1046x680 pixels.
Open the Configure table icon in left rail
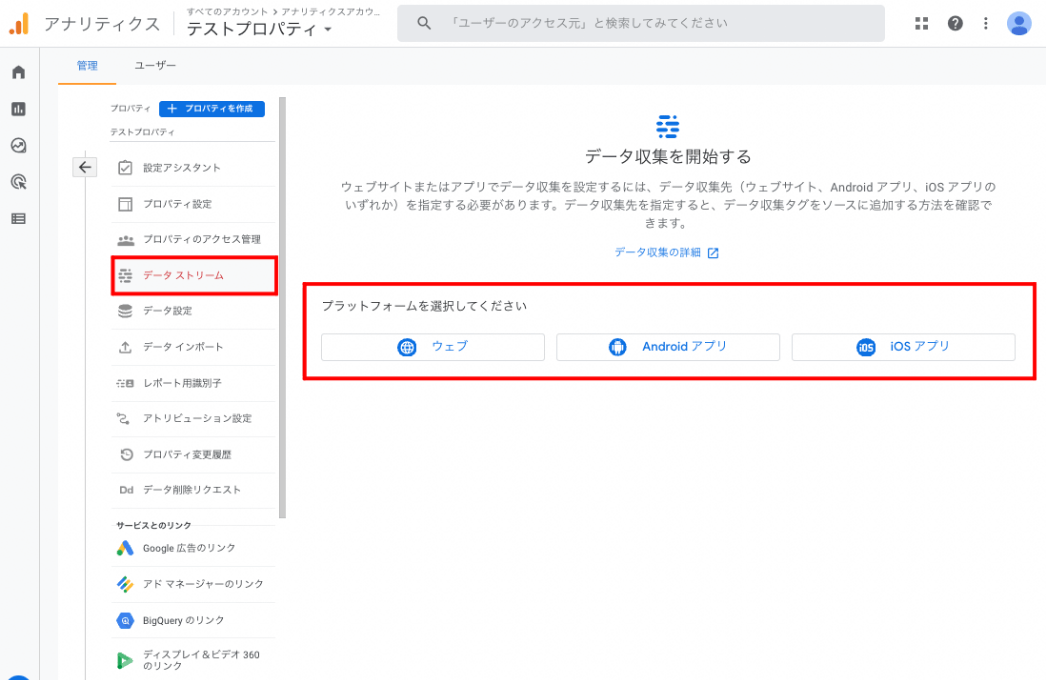click(x=19, y=218)
